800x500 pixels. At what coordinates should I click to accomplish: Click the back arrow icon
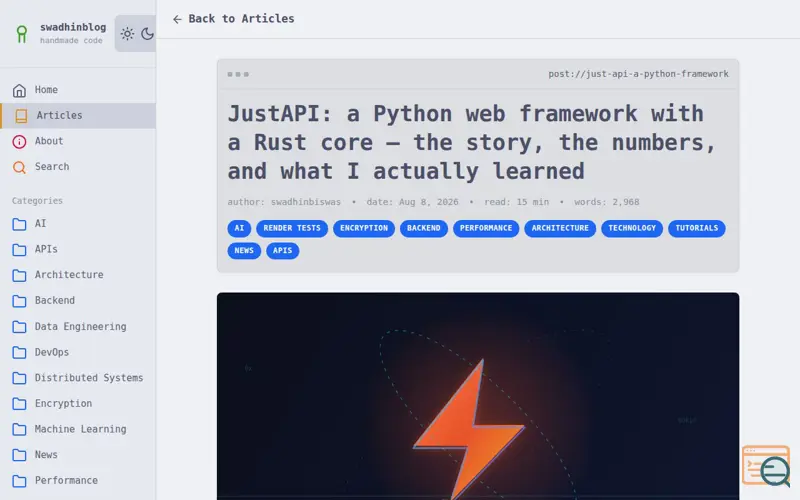click(177, 19)
